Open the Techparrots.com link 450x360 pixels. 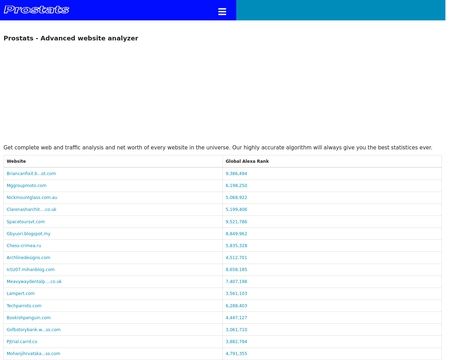pos(24,306)
